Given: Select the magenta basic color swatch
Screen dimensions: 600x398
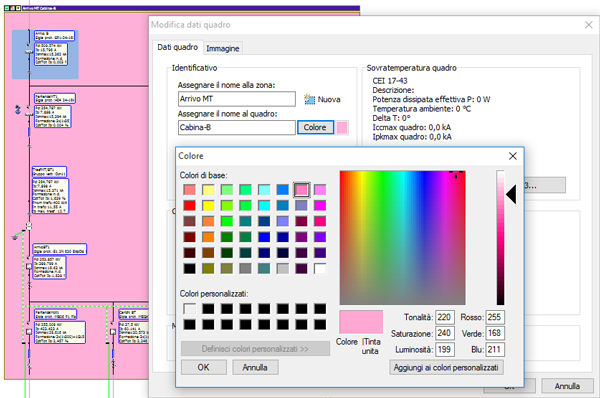Looking at the screenshot, I should [320, 206].
